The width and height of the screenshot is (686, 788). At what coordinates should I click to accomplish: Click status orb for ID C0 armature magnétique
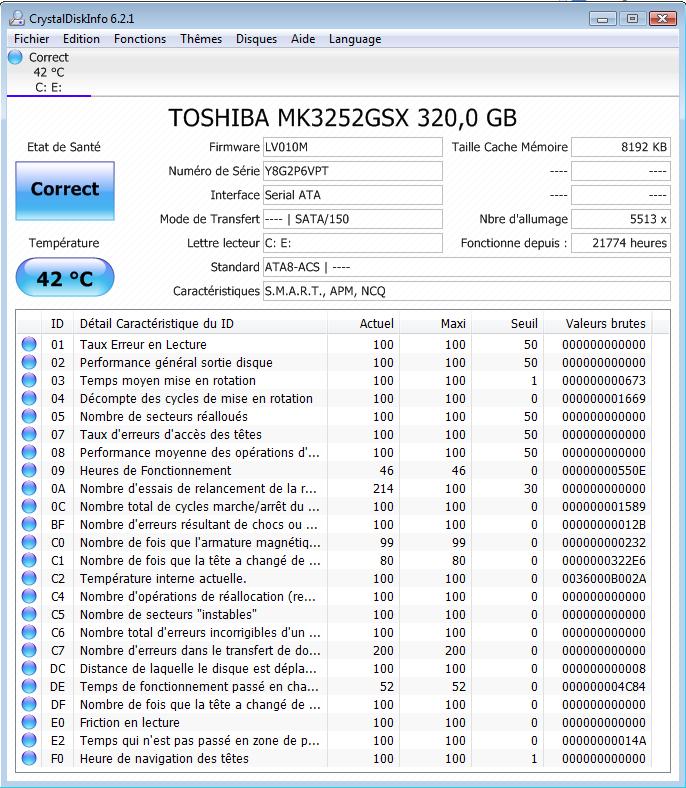(29, 543)
